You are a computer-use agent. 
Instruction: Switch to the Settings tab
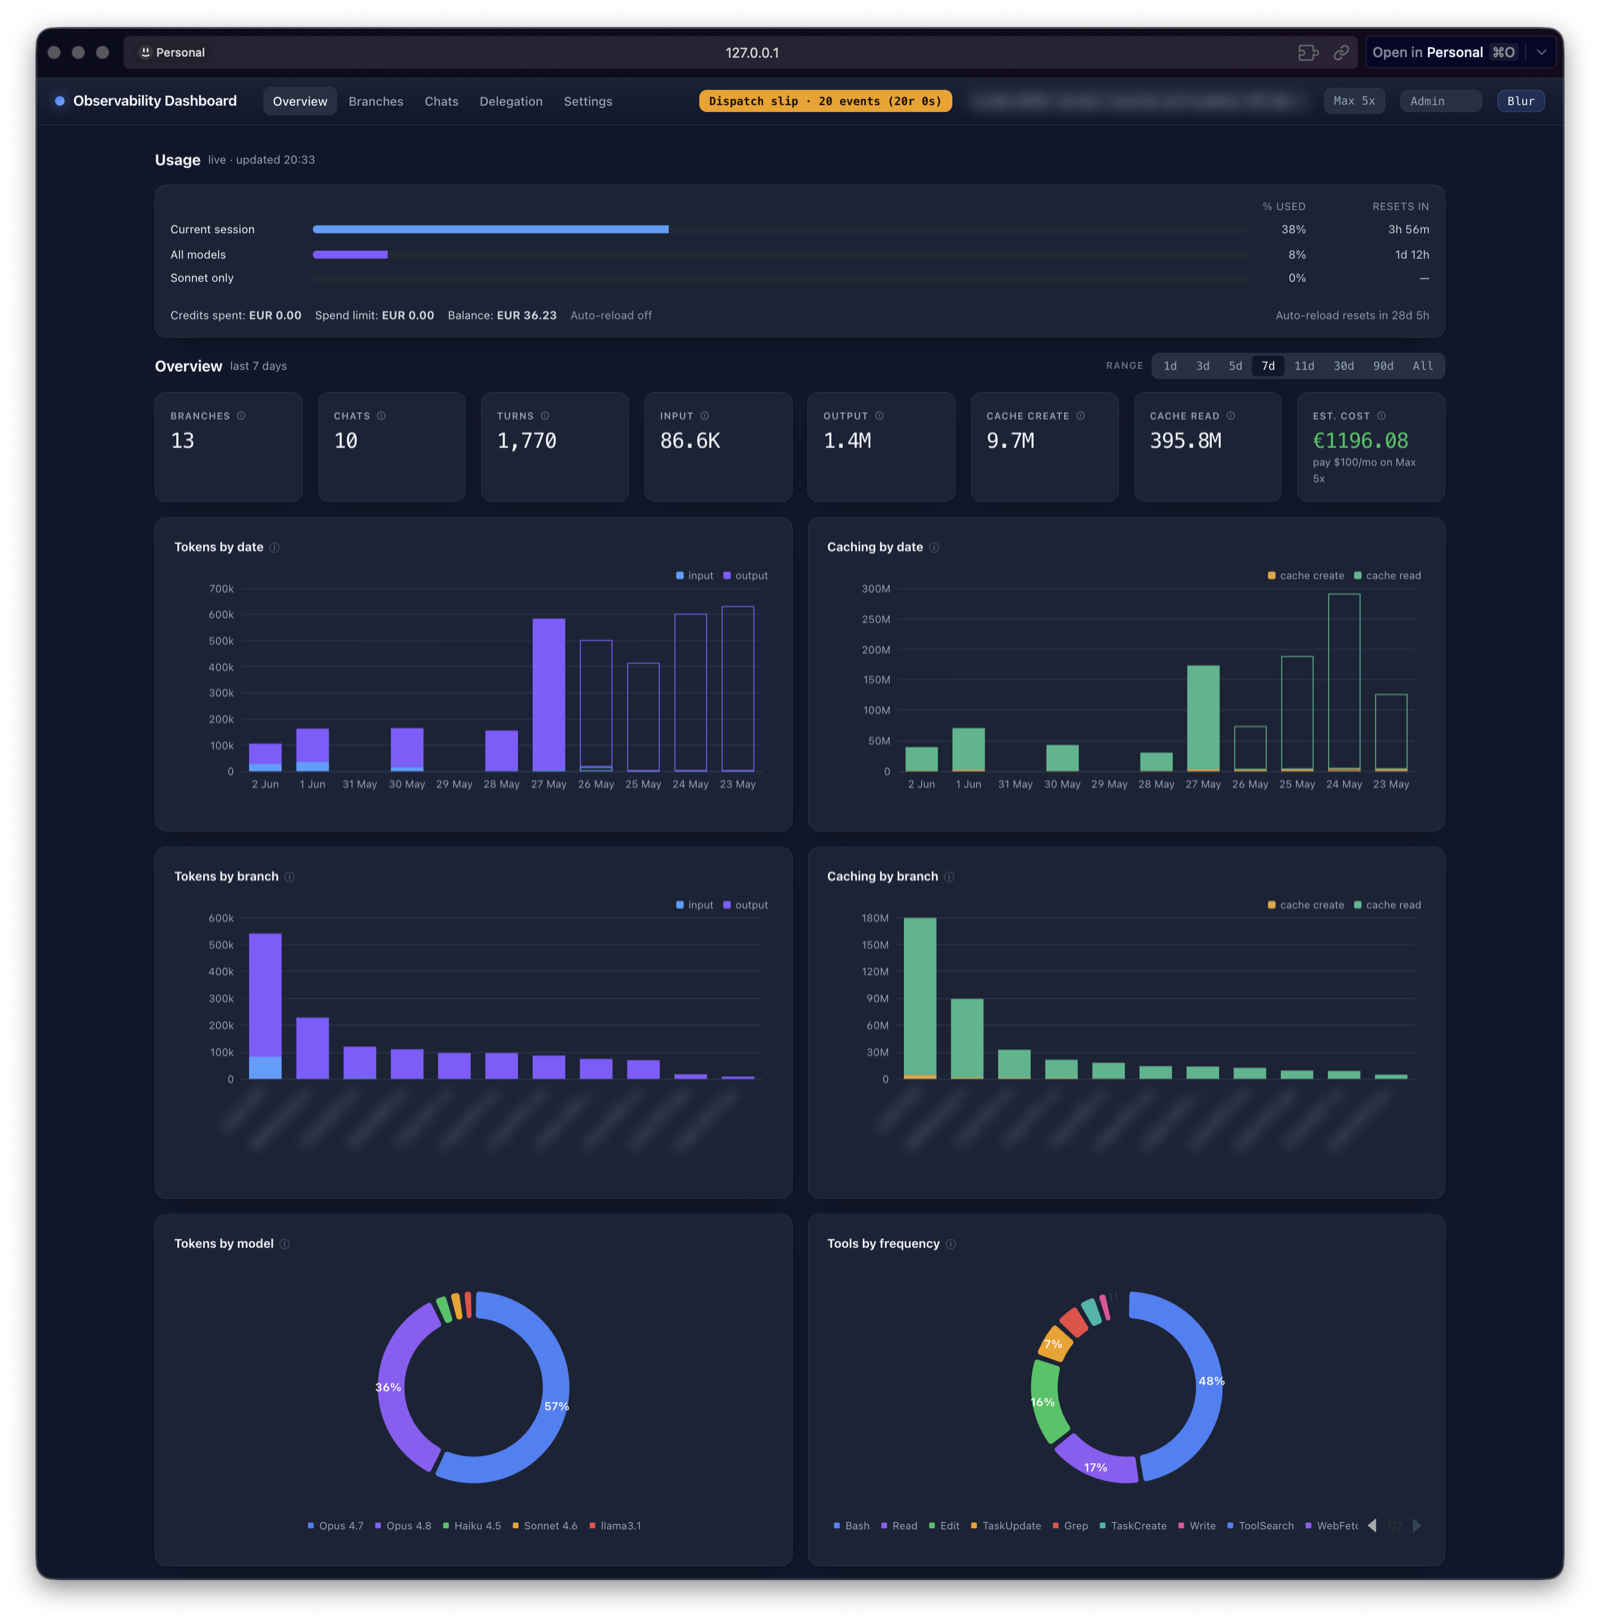pyautogui.click(x=588, y=101)
